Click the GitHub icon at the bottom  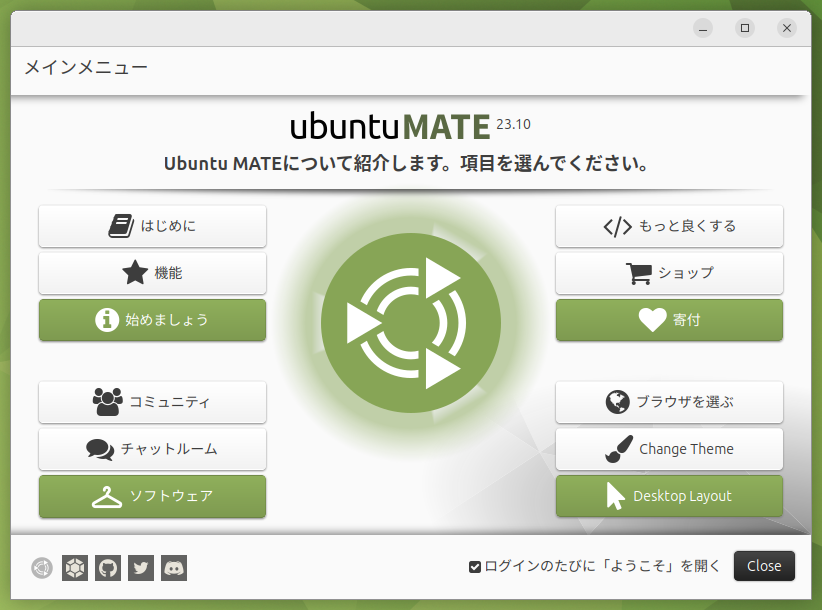pos(108,567)
